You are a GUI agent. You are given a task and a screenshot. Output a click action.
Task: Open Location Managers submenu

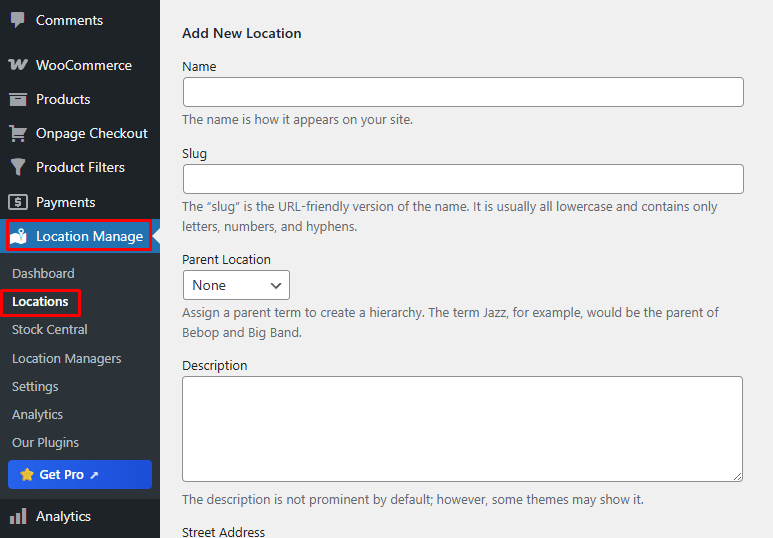67,359
